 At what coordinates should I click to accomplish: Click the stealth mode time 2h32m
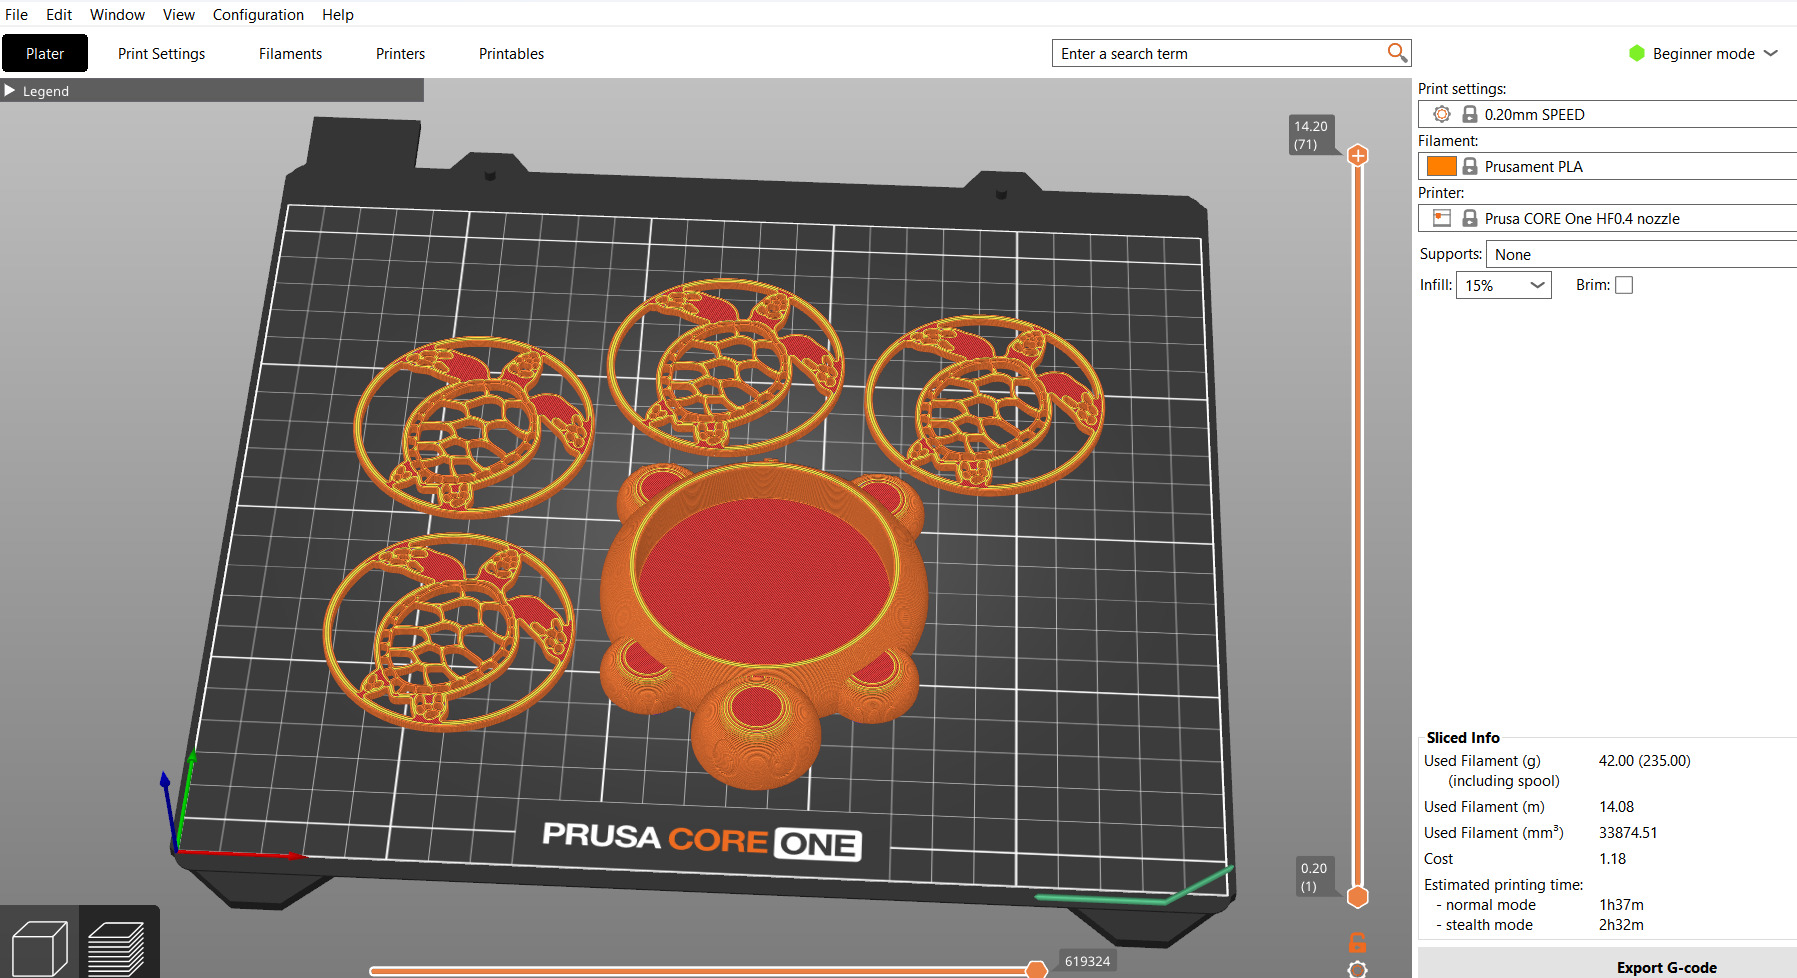[x=1621, y=924]
